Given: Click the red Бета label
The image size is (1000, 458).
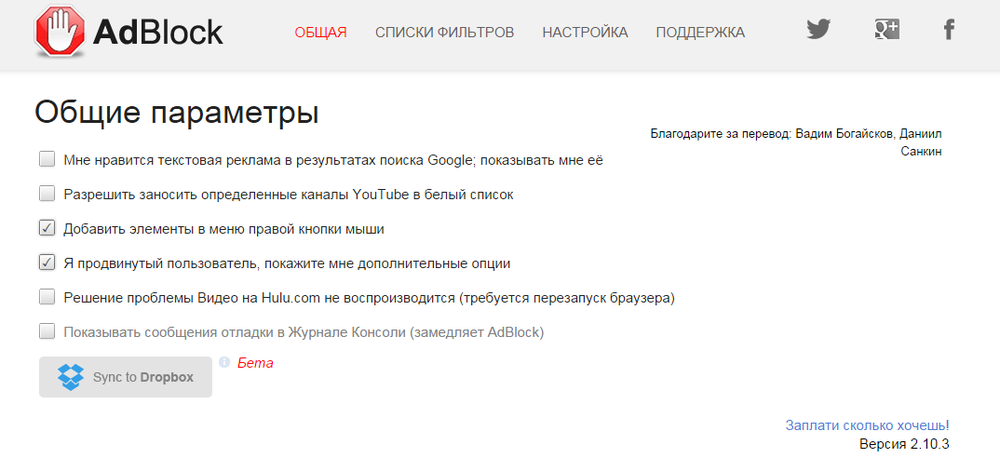Looking at the screenshot, I should point(255,364).
